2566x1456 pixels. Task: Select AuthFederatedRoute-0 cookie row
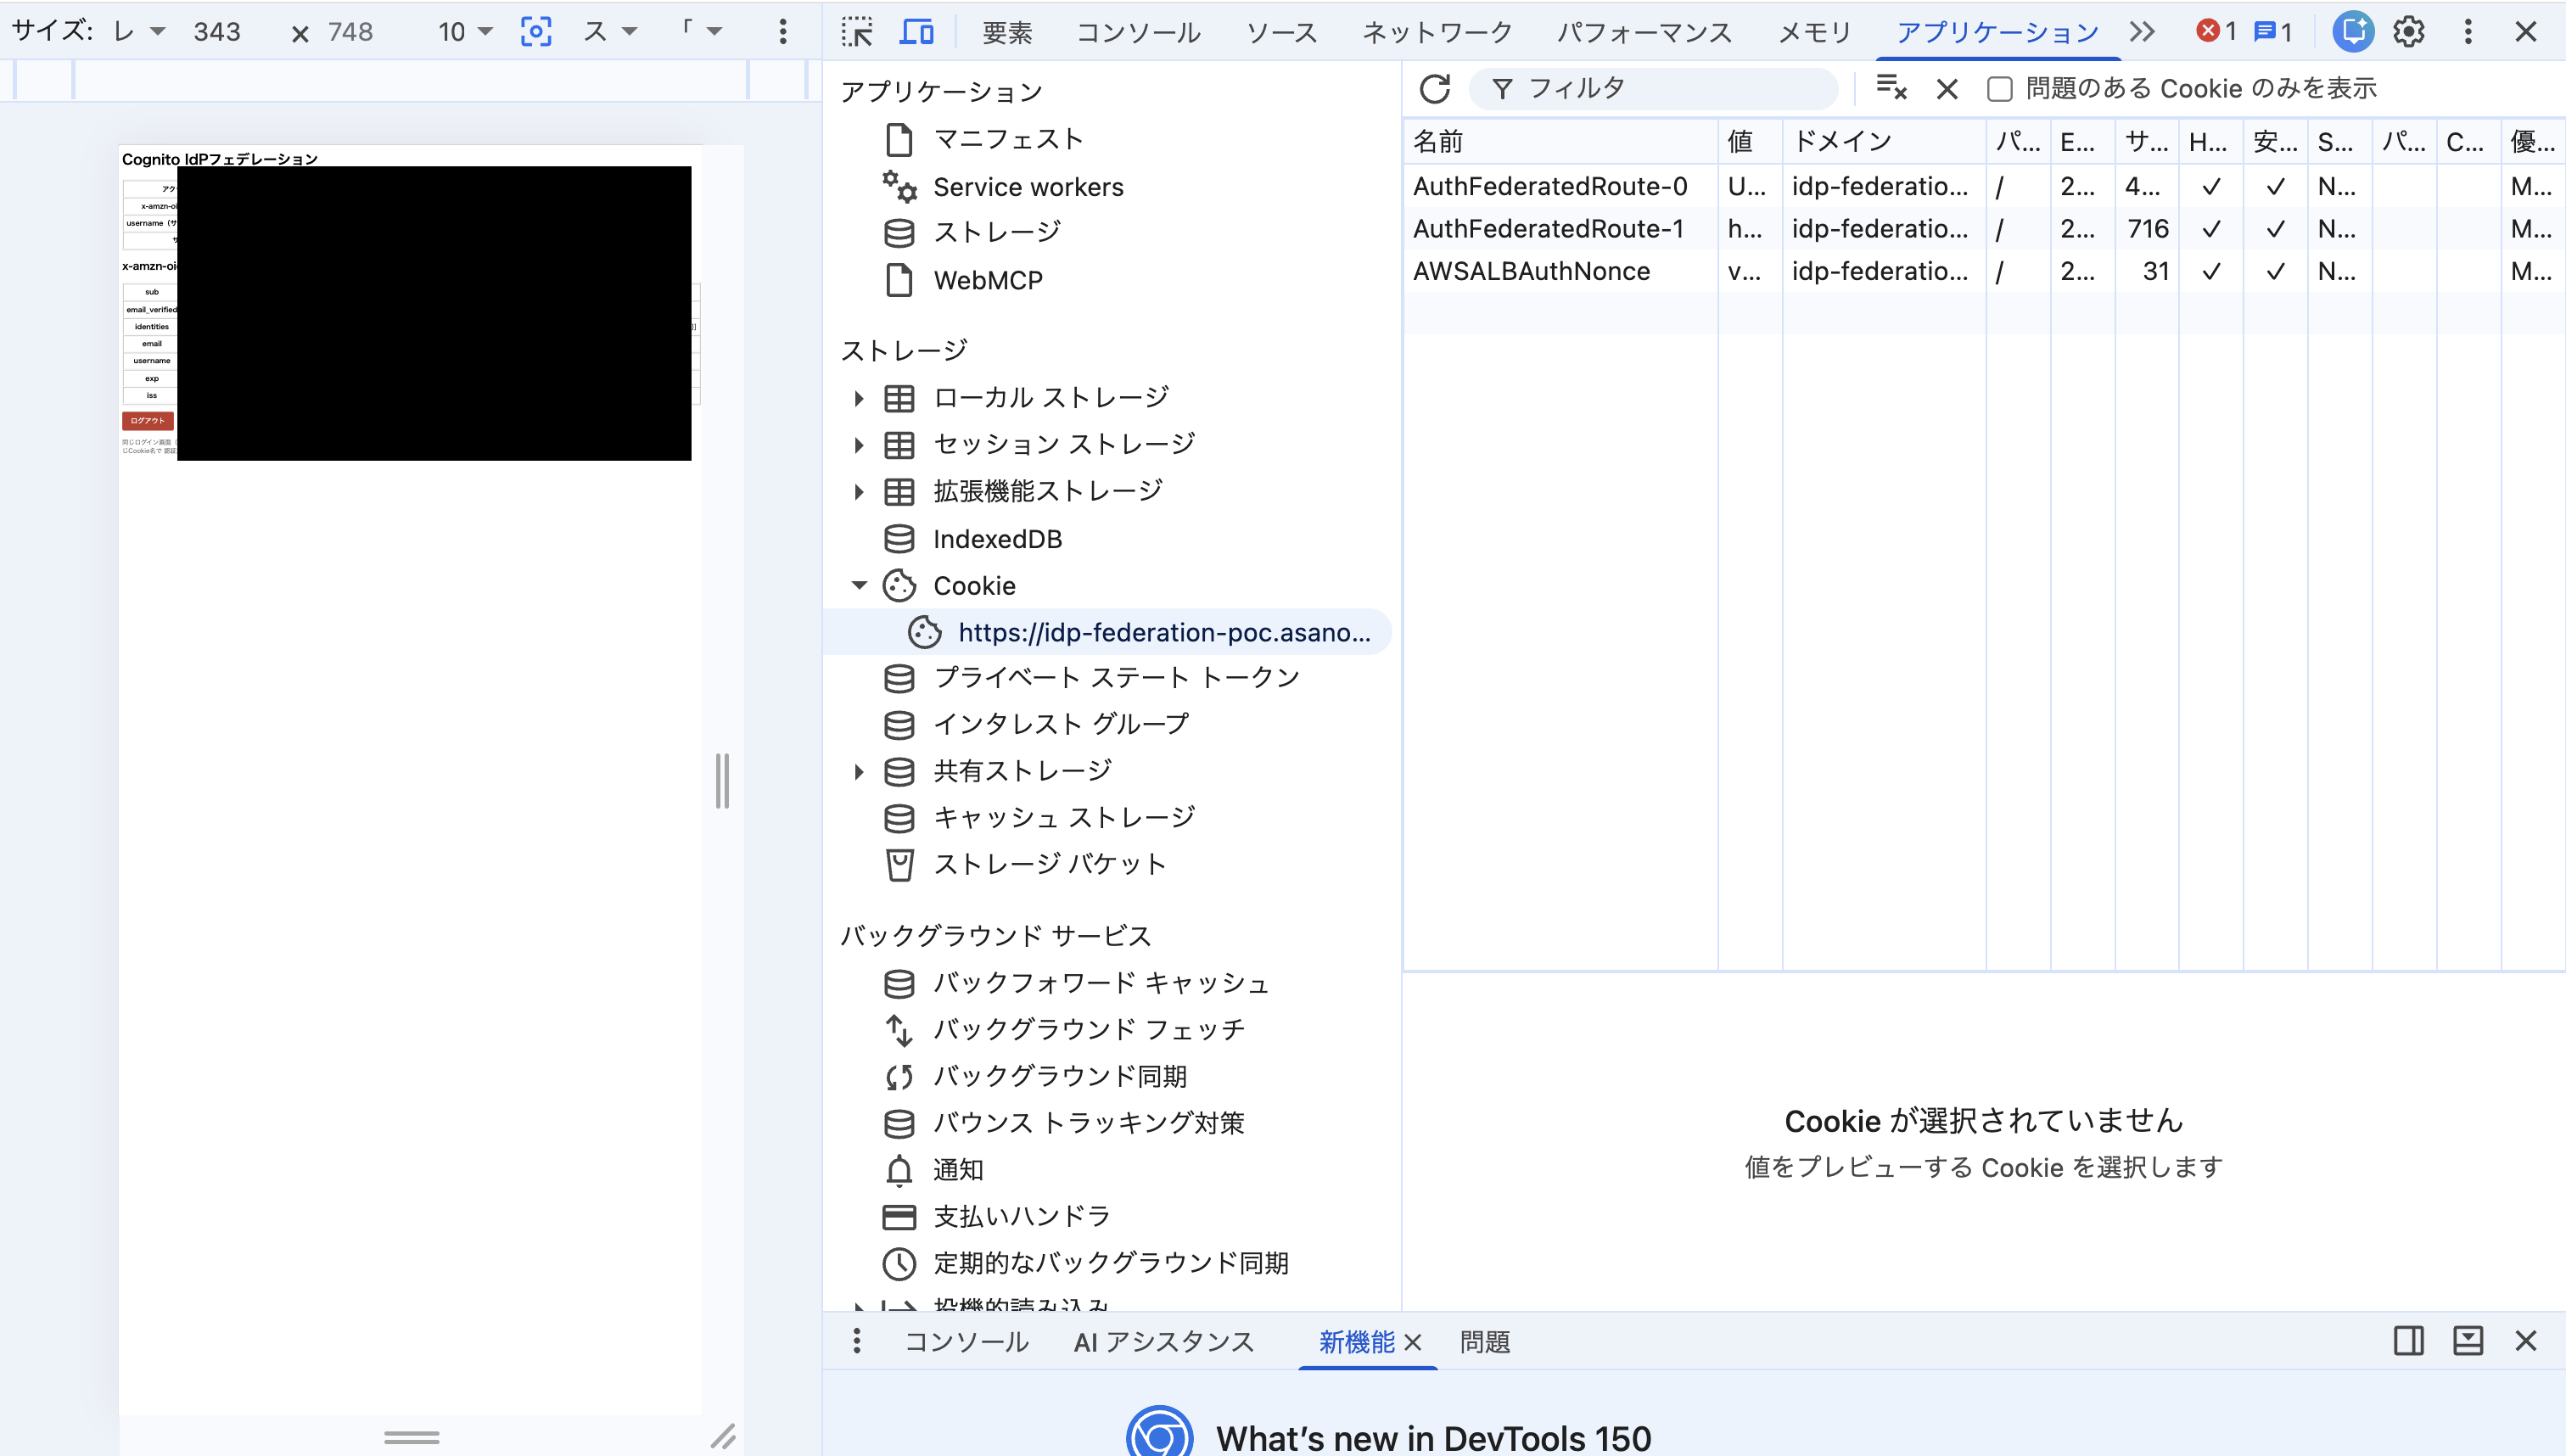1984,186
